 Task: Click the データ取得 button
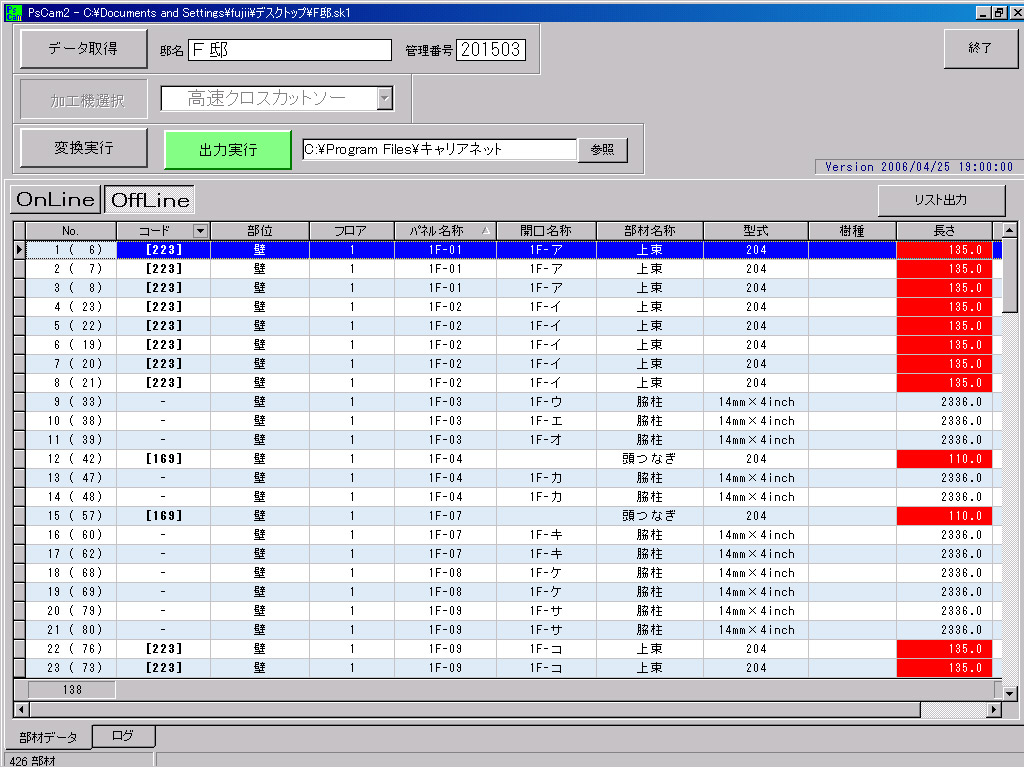(x=83, y=48)
